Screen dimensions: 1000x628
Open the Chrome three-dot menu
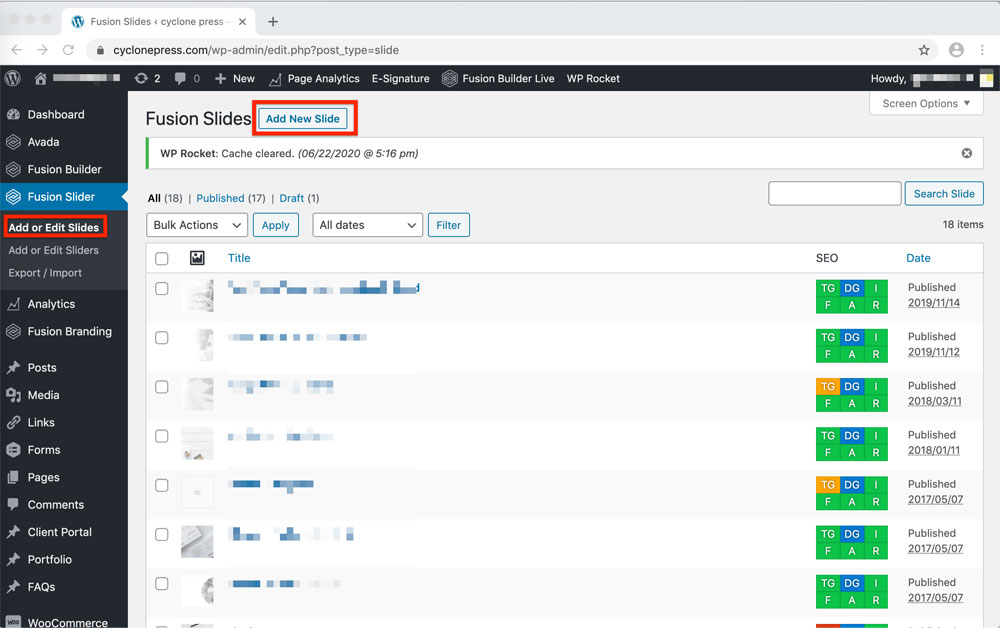click(x=982, y=50)
